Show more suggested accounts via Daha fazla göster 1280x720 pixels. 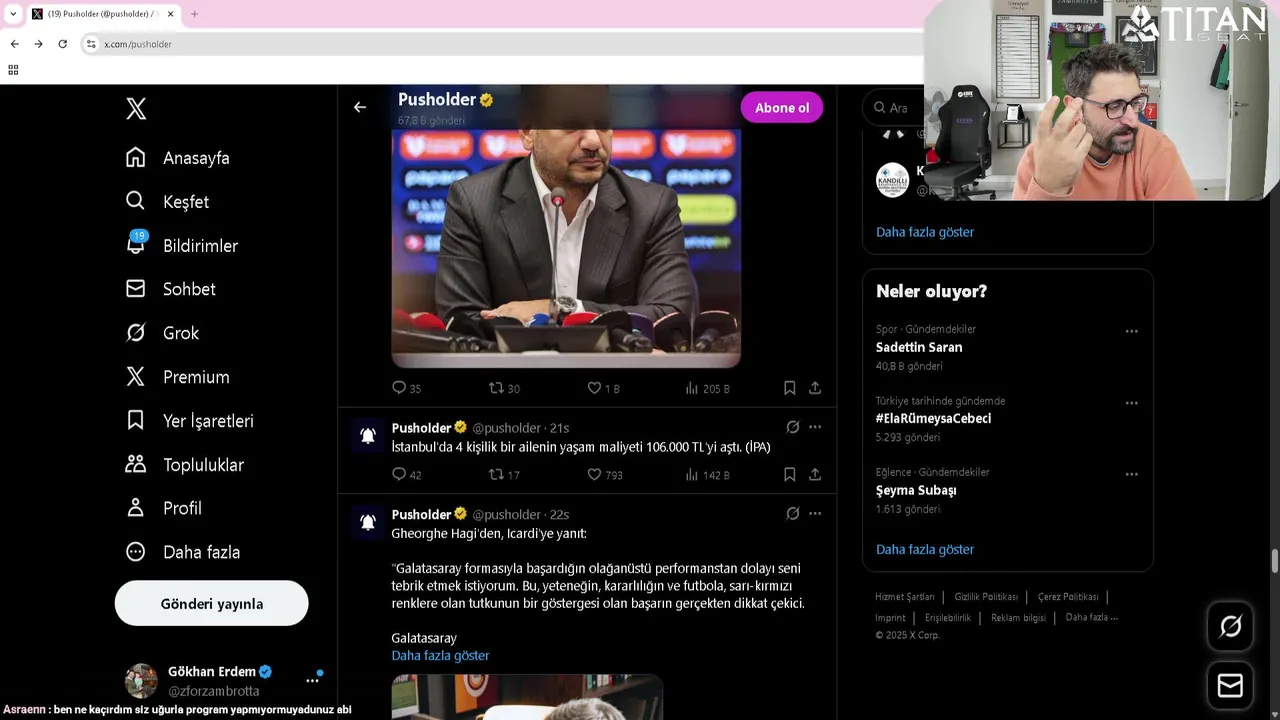pos(925,232)
